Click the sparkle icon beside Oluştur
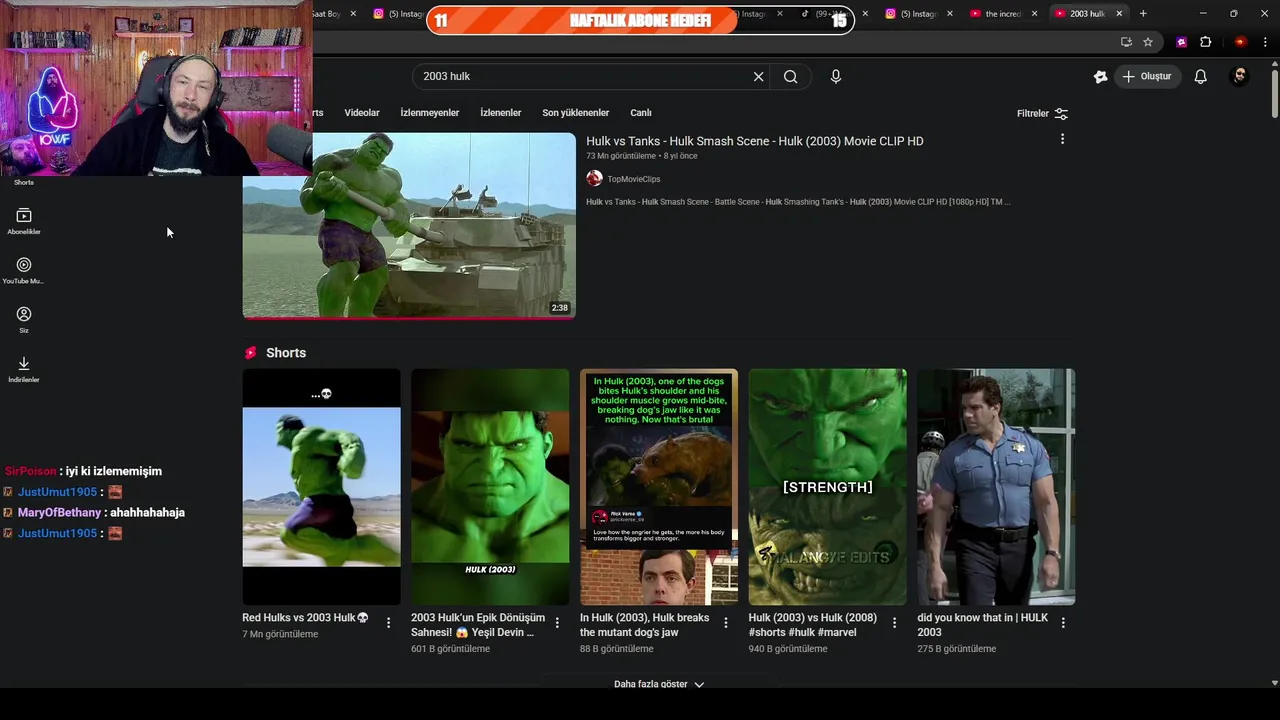1280x720 pixels. (1100, 77)
